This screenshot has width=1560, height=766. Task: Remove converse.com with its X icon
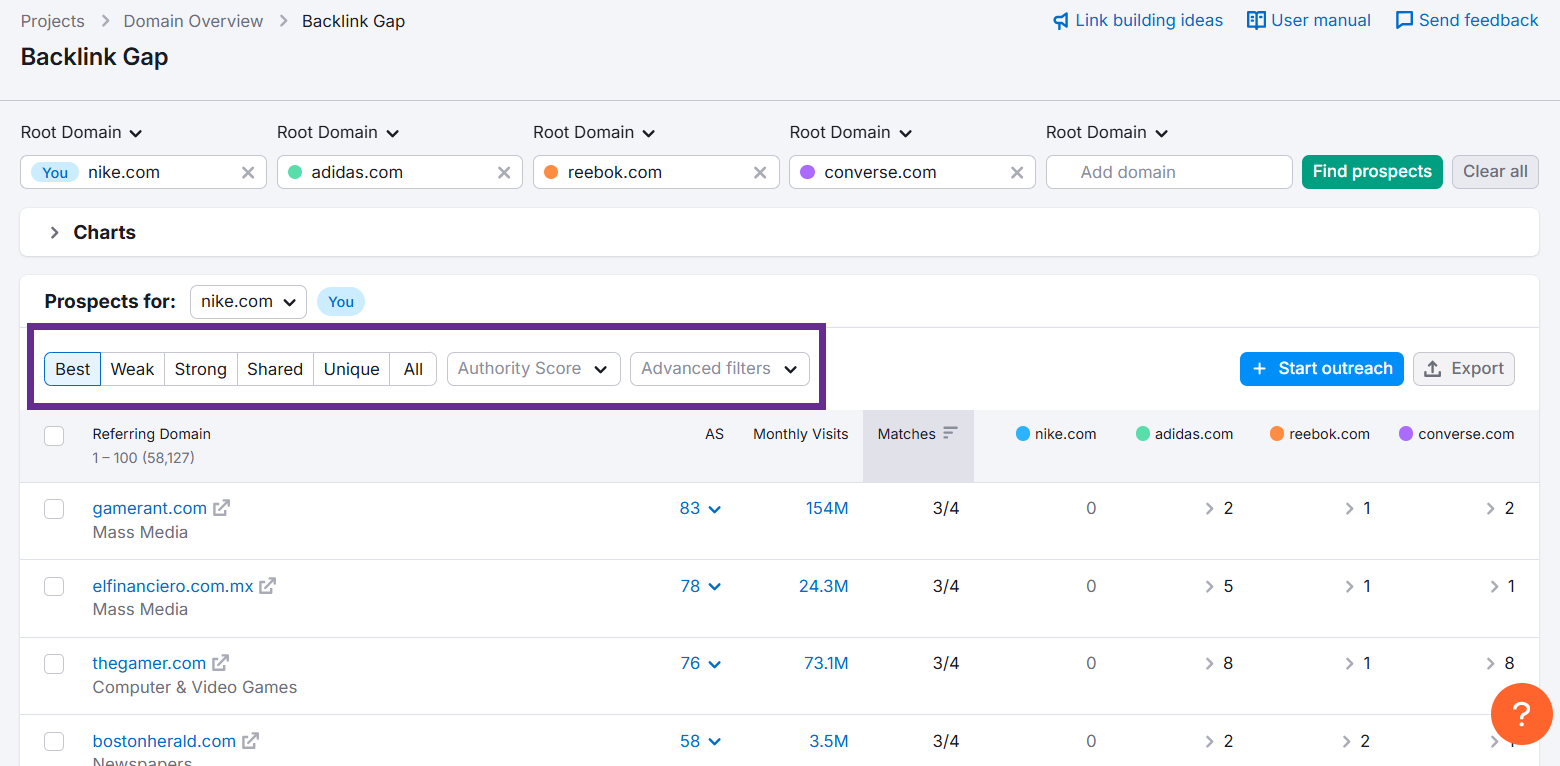pyautogui.click(x=1017, y=172)
